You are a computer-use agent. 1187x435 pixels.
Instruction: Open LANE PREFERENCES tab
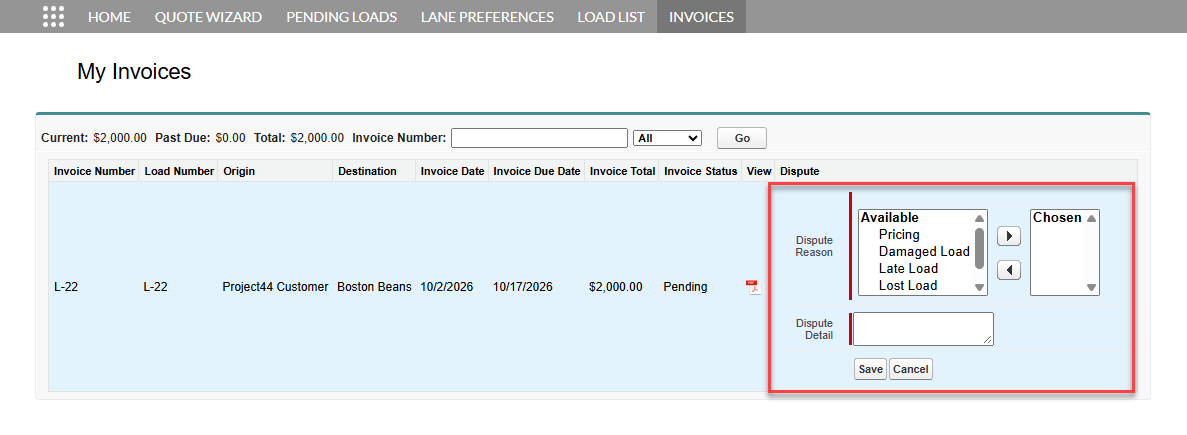487,17
